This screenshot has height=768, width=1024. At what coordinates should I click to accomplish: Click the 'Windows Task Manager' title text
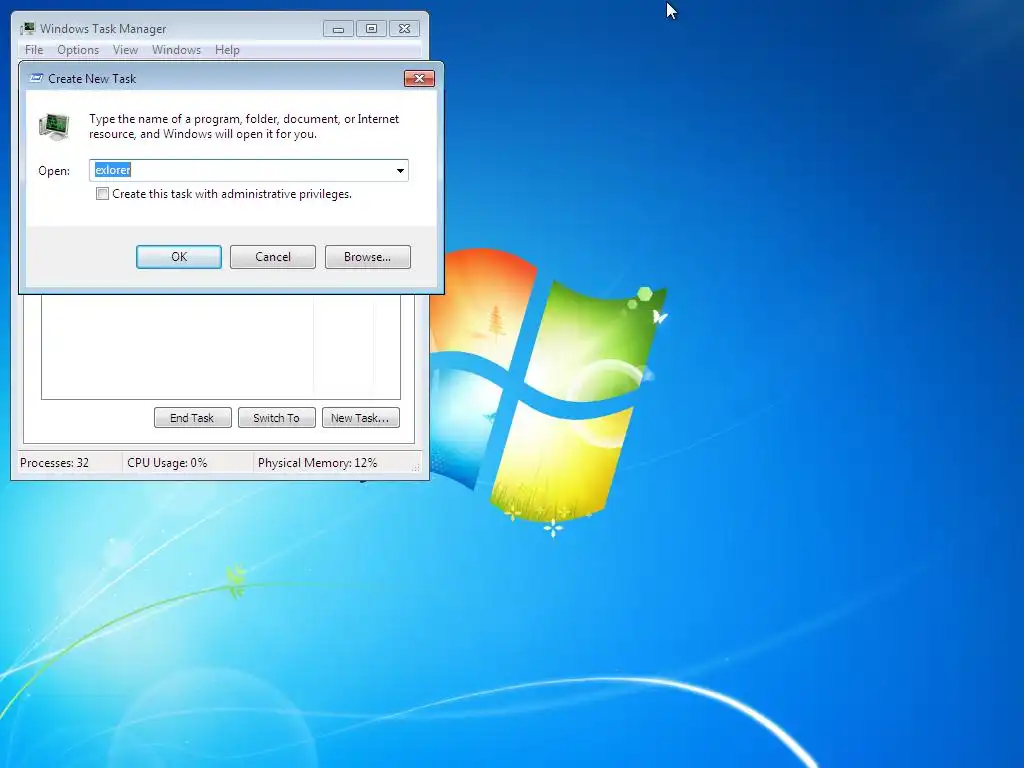click(x=103, y=29)
